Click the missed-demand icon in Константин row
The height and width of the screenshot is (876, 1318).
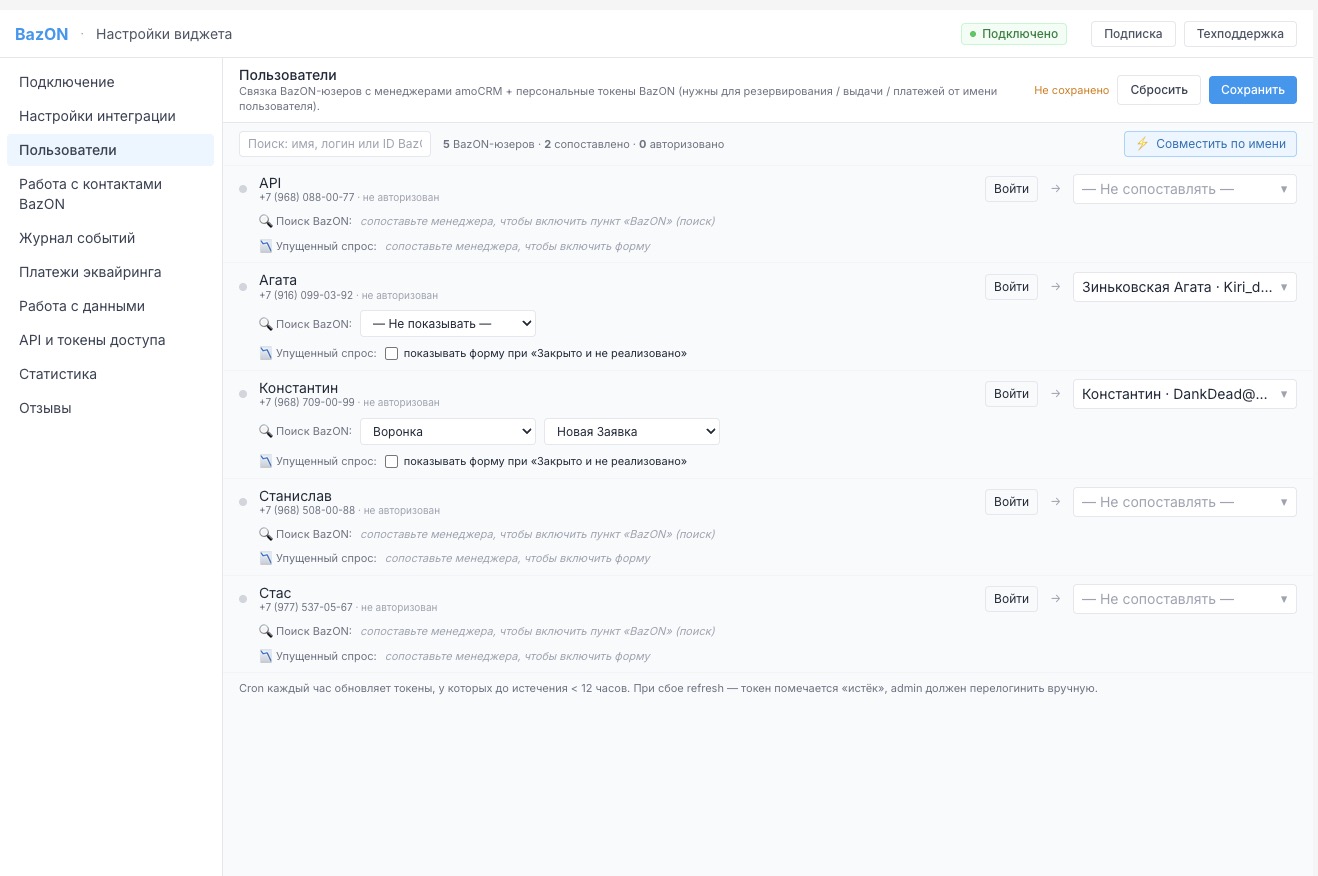265,461
